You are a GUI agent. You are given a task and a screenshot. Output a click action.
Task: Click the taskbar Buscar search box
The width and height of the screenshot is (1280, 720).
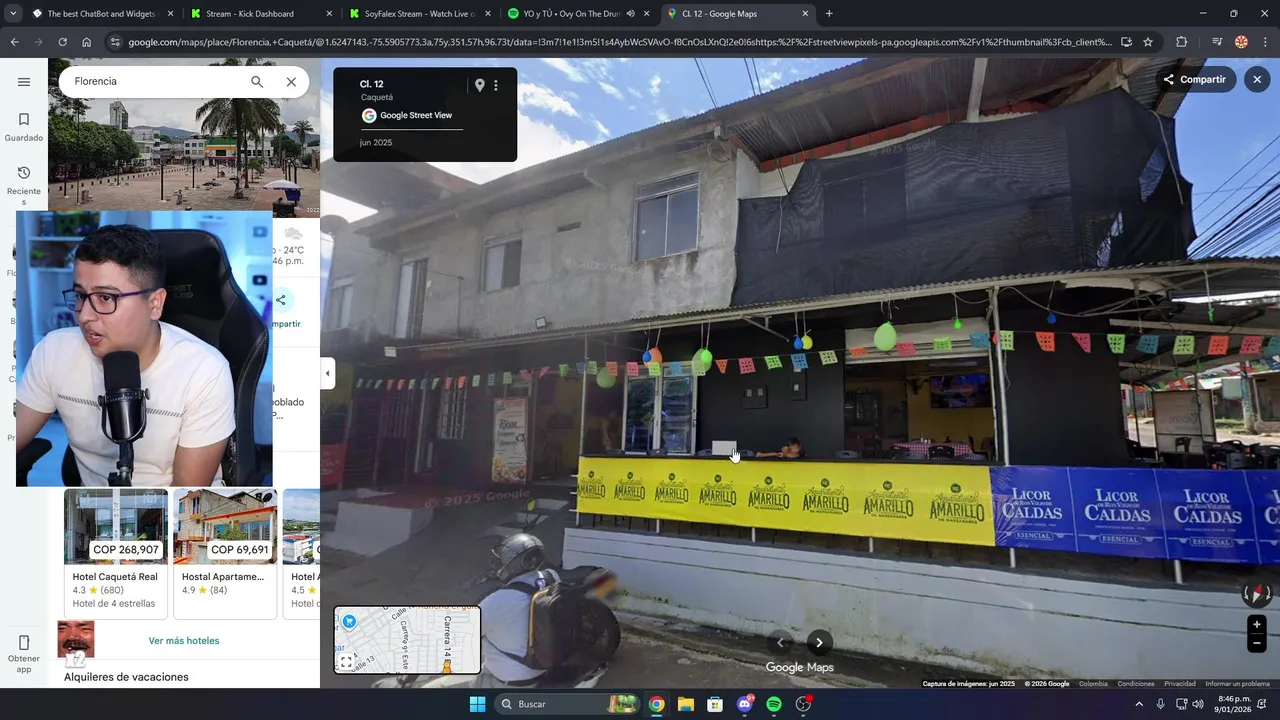point(567,704)
